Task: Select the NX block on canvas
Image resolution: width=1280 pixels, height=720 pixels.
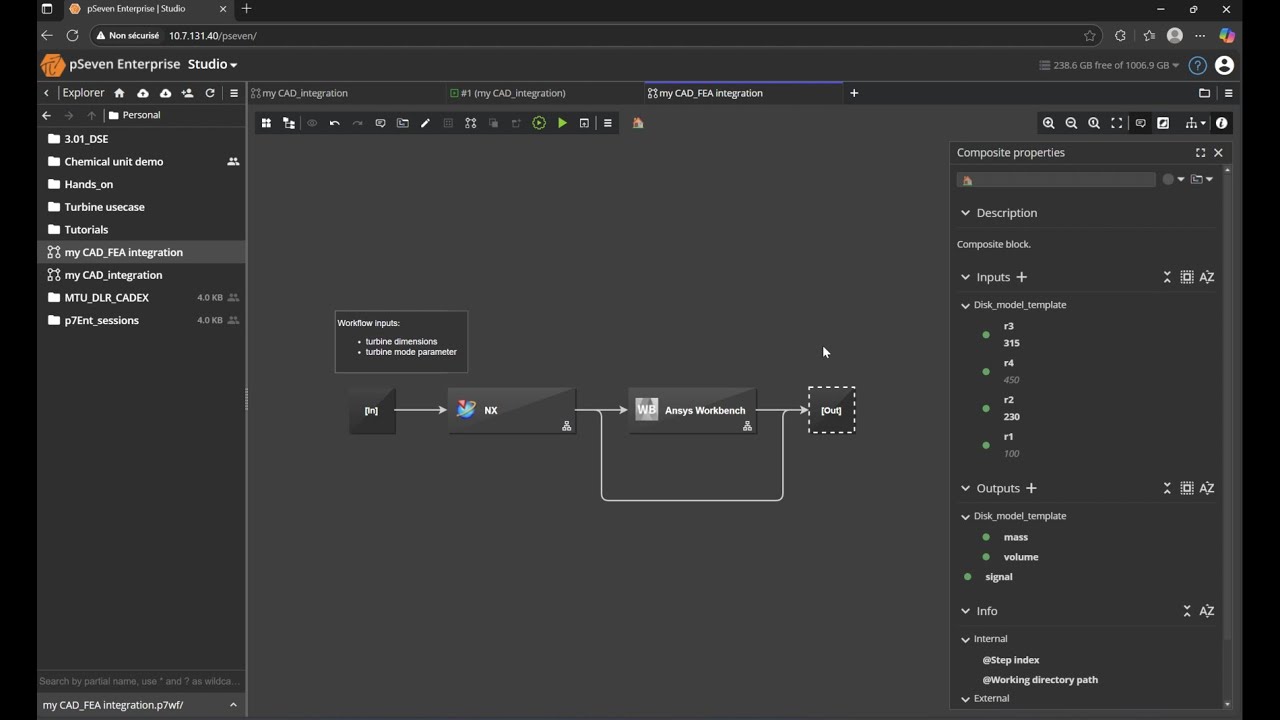Action: (512, 410)
